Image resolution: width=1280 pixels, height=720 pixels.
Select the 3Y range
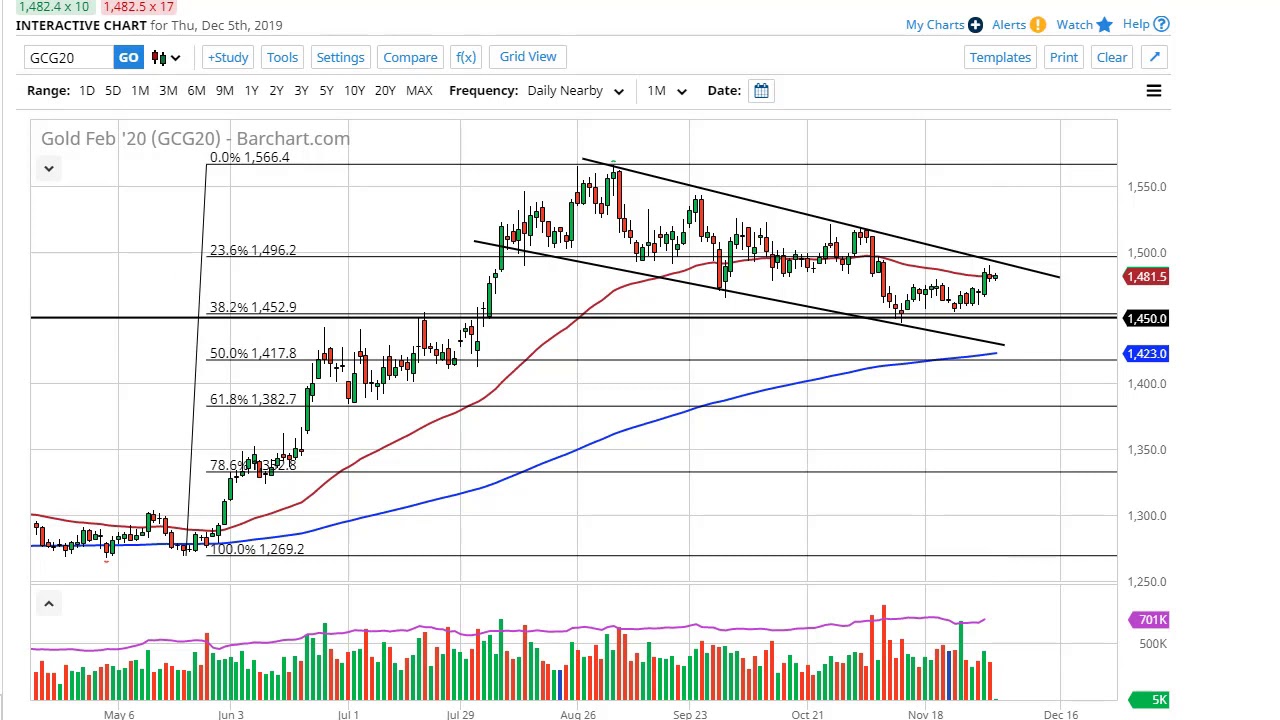coord(301,91)
